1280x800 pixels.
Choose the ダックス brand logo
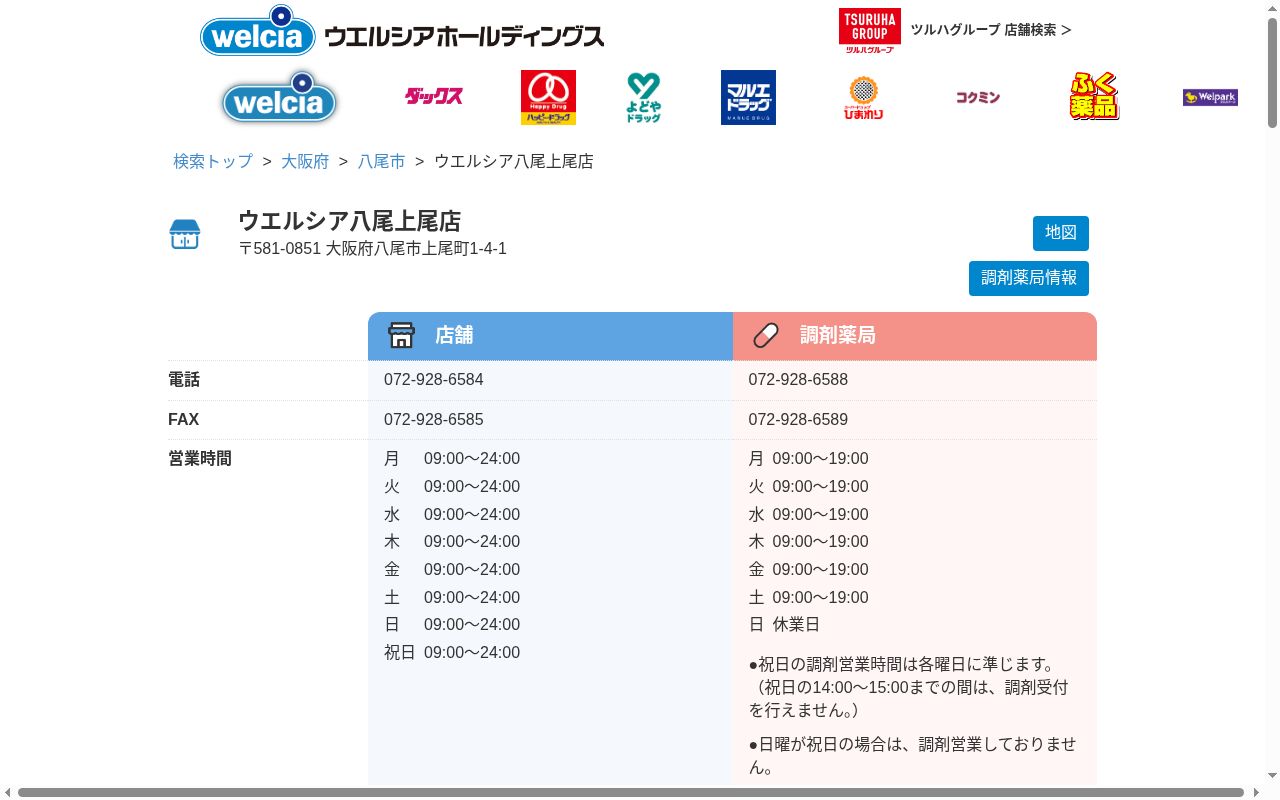coord(434,97)
